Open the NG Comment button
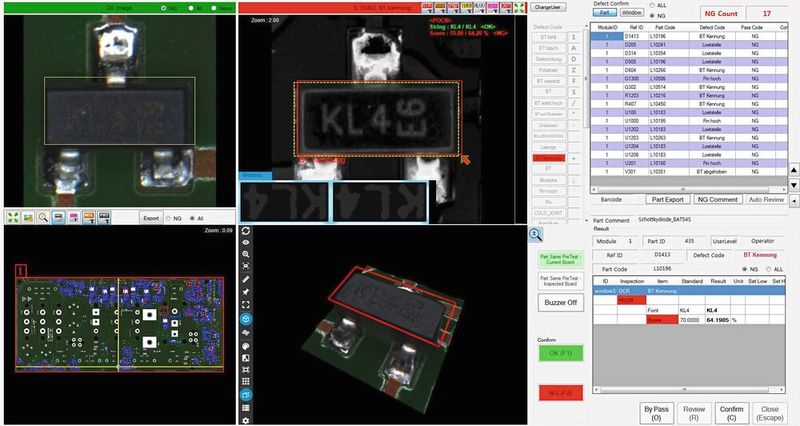Screen dimensions: 800x426 [717, 199]
